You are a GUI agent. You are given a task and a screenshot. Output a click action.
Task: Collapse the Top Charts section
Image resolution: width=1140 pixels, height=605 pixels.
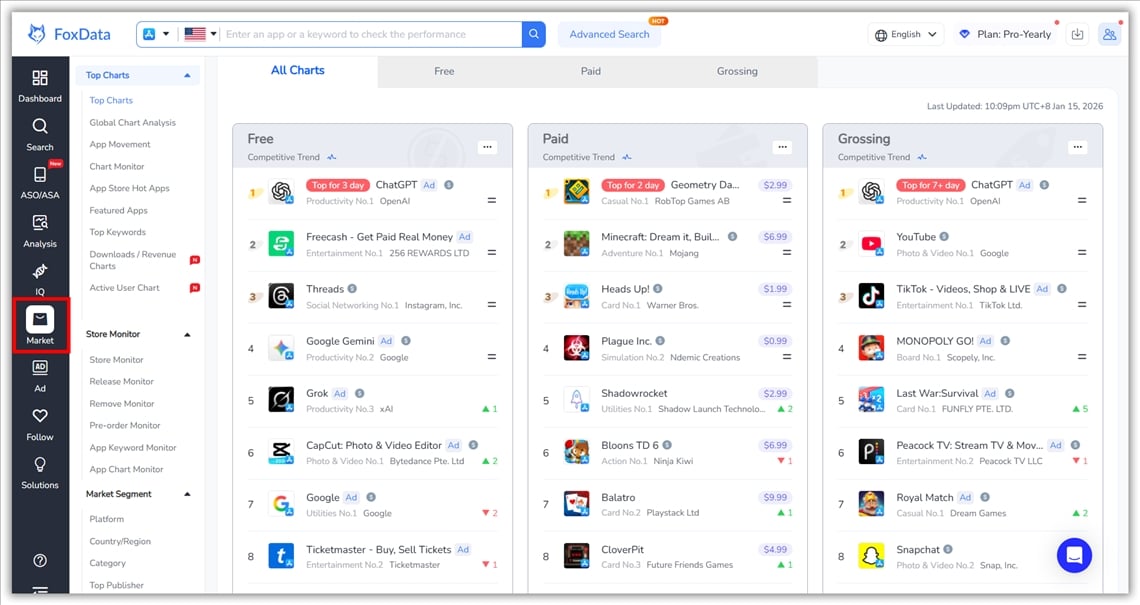tap(186, 74)
